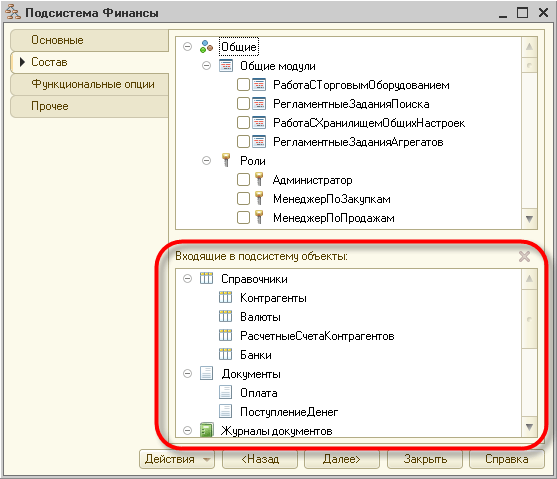Switch to the Основные tab
The width and height of the screenshot is (557, 479).
[x=90, y=40]
